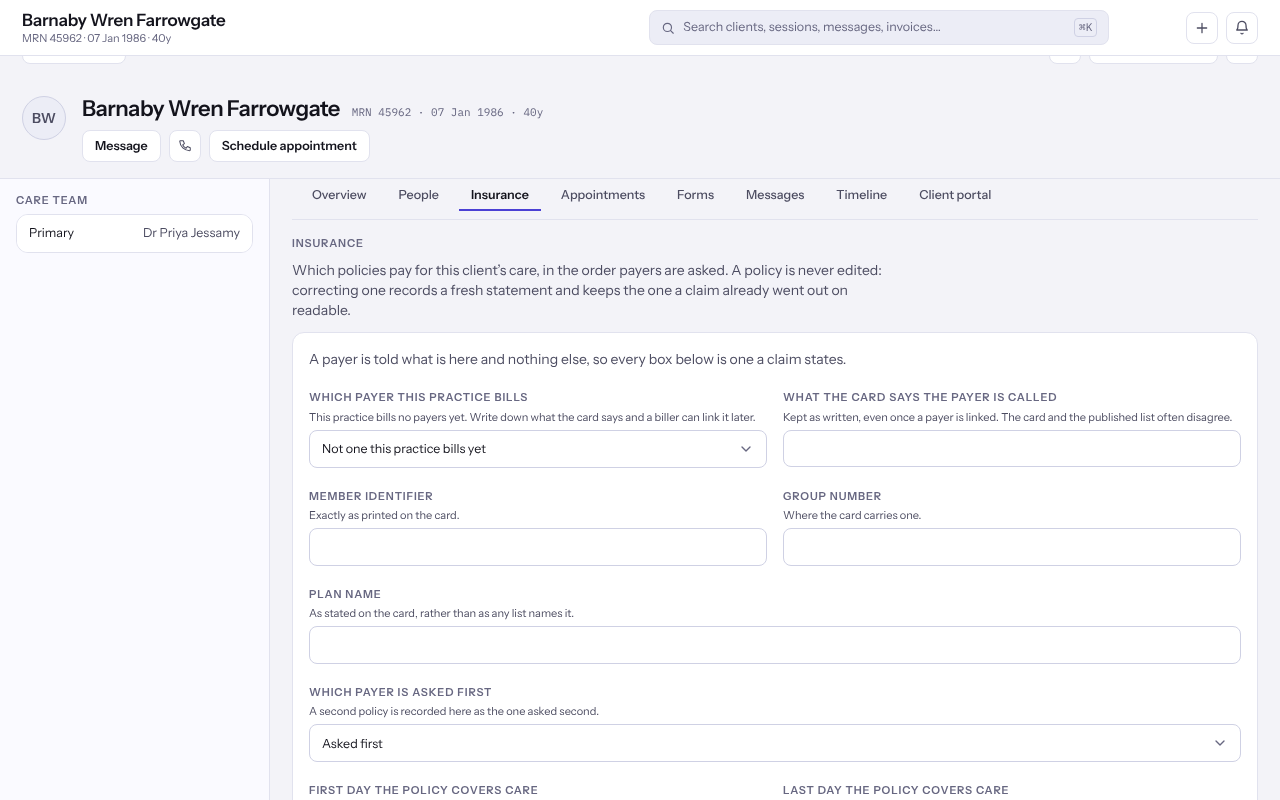Click 'MRN 45962 · 07 Jan 1986 · 40y' next to large name
This screenshot has width=1280, height=800.
click(447, 112)
